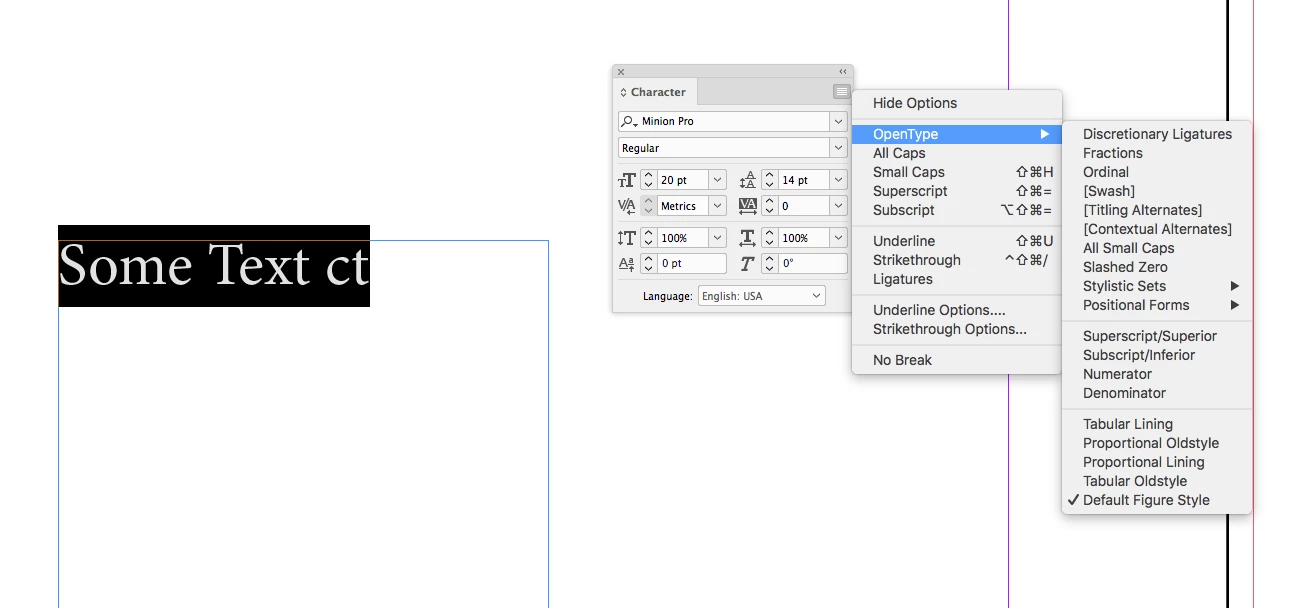The width and height of the screenshot is (1294, 608).
Task: Click the horizontal scale icon
Action: (x=748, y=238)
